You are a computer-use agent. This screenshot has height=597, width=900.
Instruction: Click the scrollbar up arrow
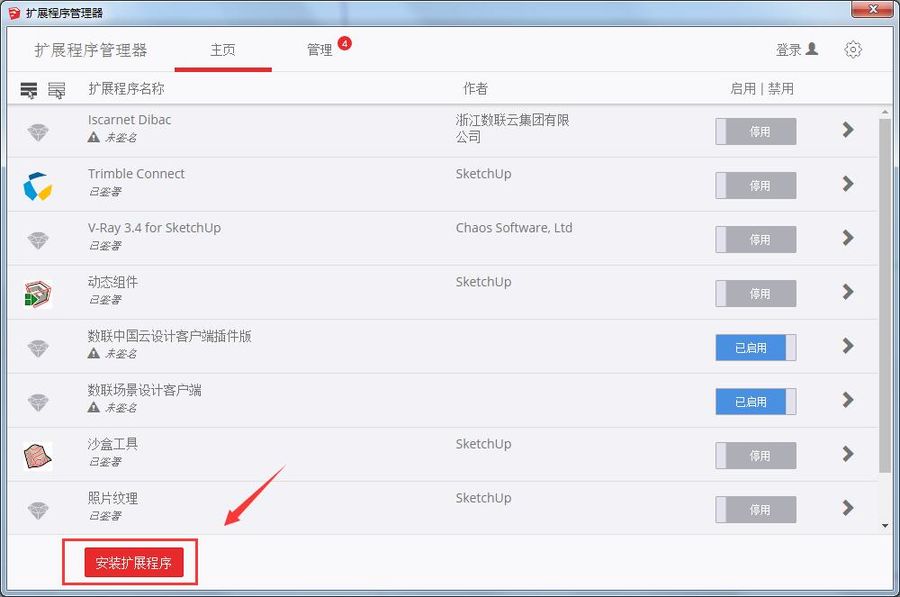tap(885, 113)
